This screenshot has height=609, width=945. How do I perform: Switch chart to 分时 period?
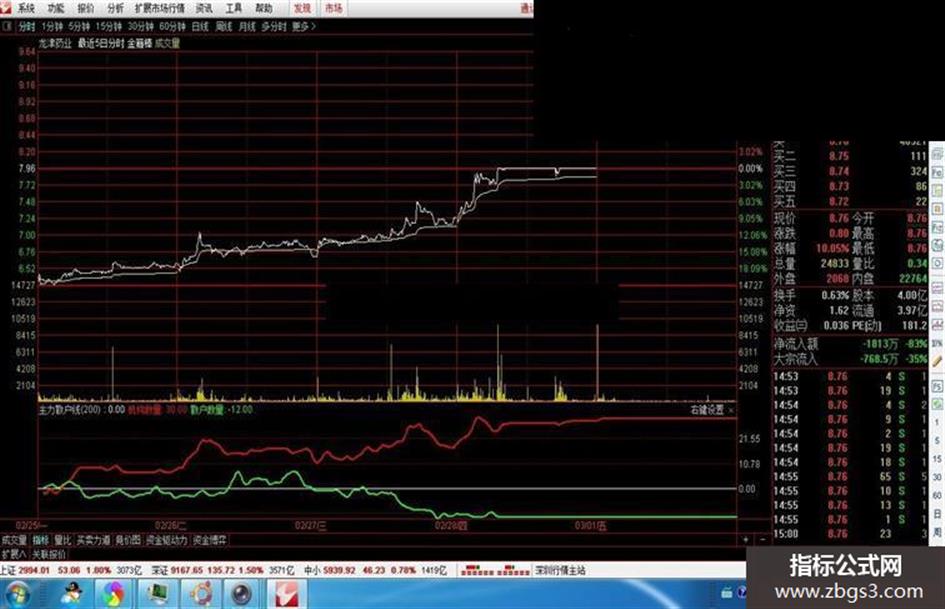(x=27, y=27)
